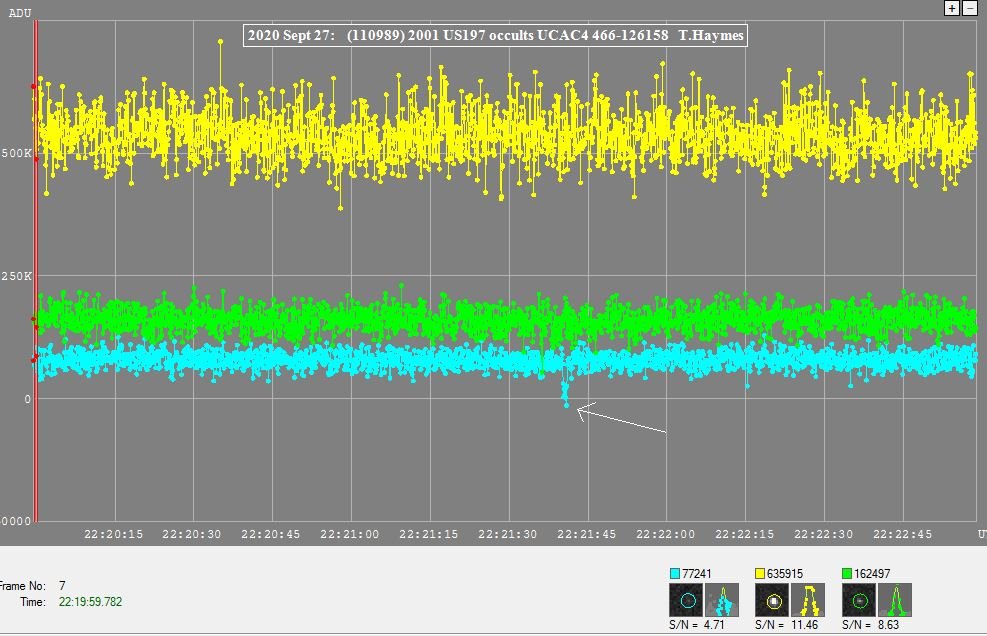Image resolution: width=987 pixels, height=636 pixels.
Task: Click the cyan color swatch beside 77241
Action: 675,574
